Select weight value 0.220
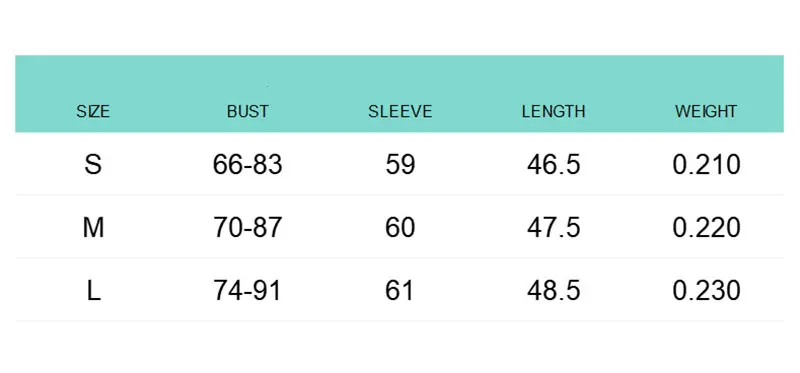The image size is (800, 373). pos(706,228)
